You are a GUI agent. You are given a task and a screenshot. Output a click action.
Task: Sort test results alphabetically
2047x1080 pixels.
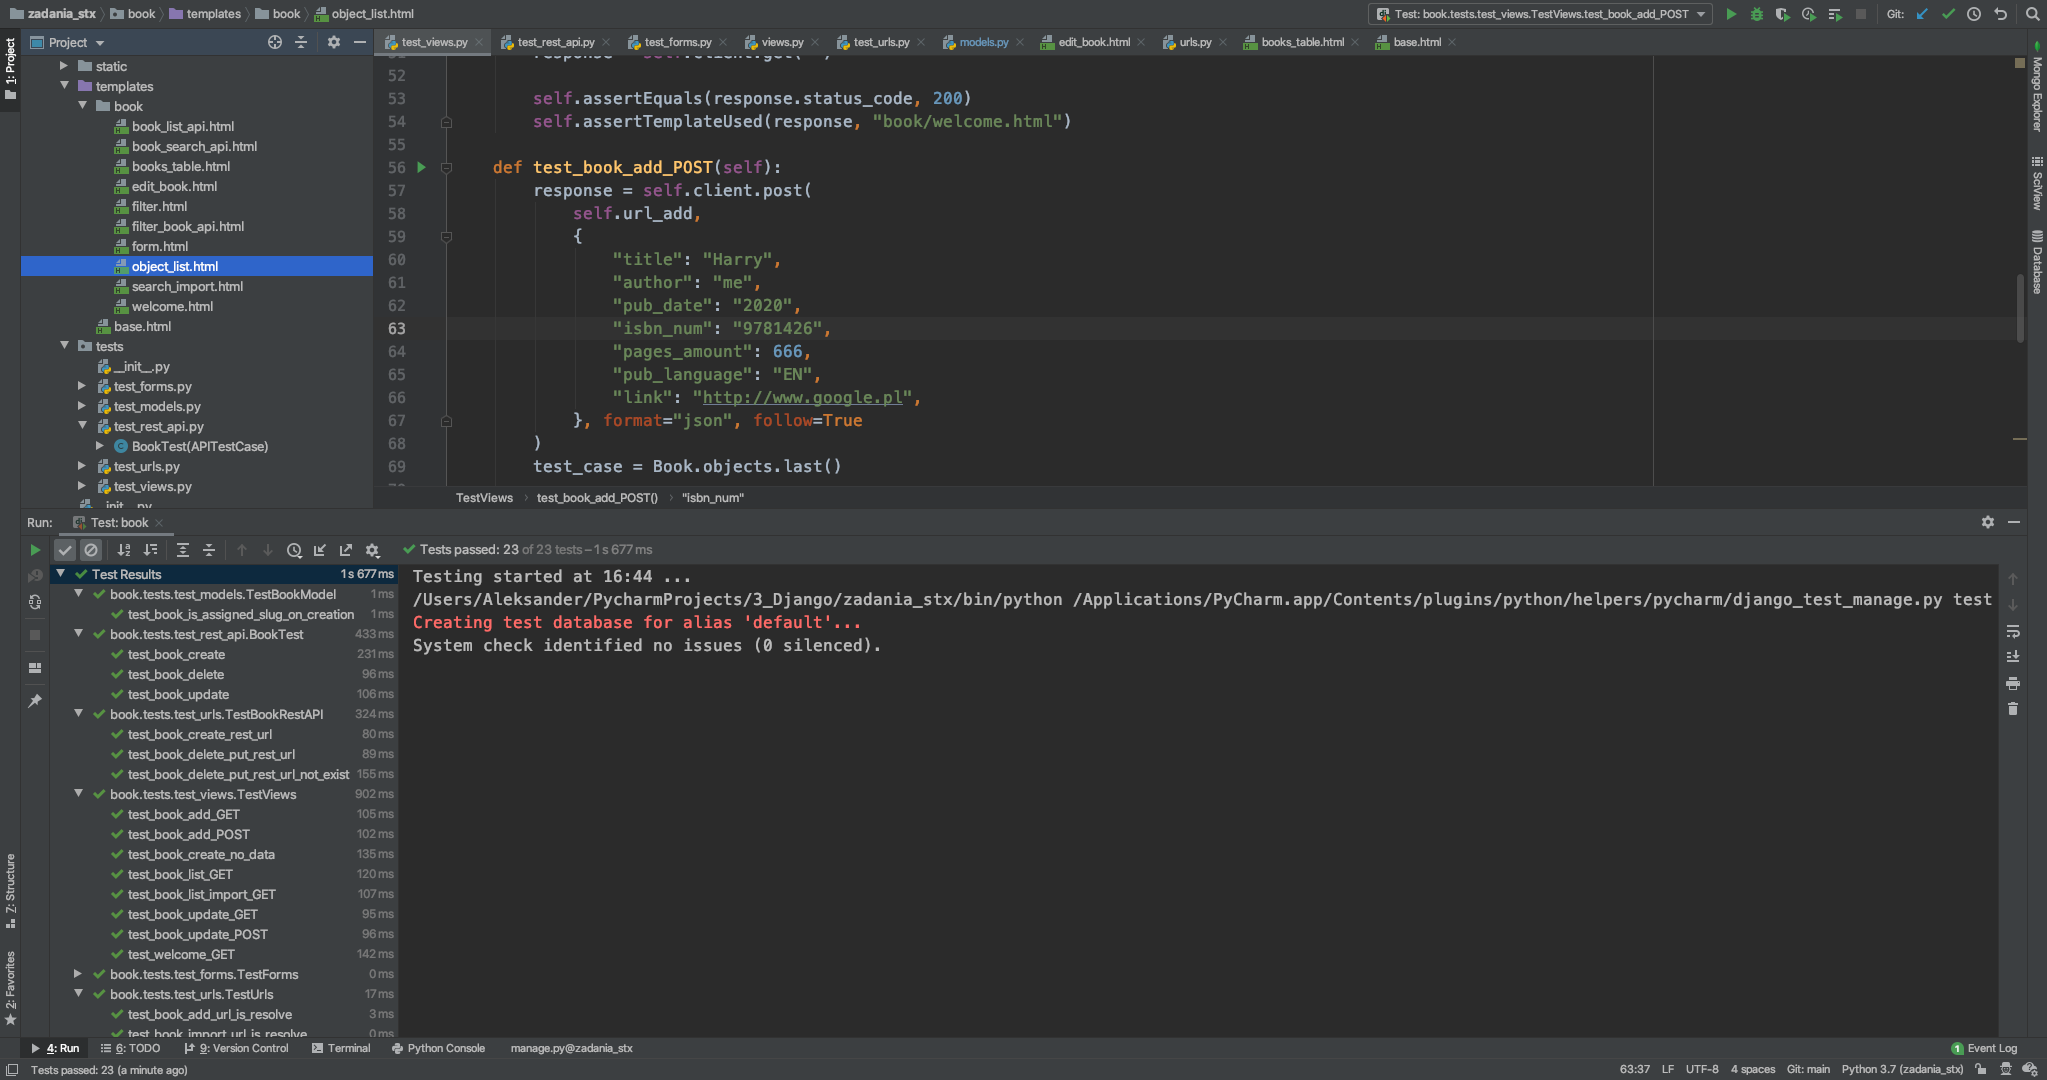click(124, 550)
